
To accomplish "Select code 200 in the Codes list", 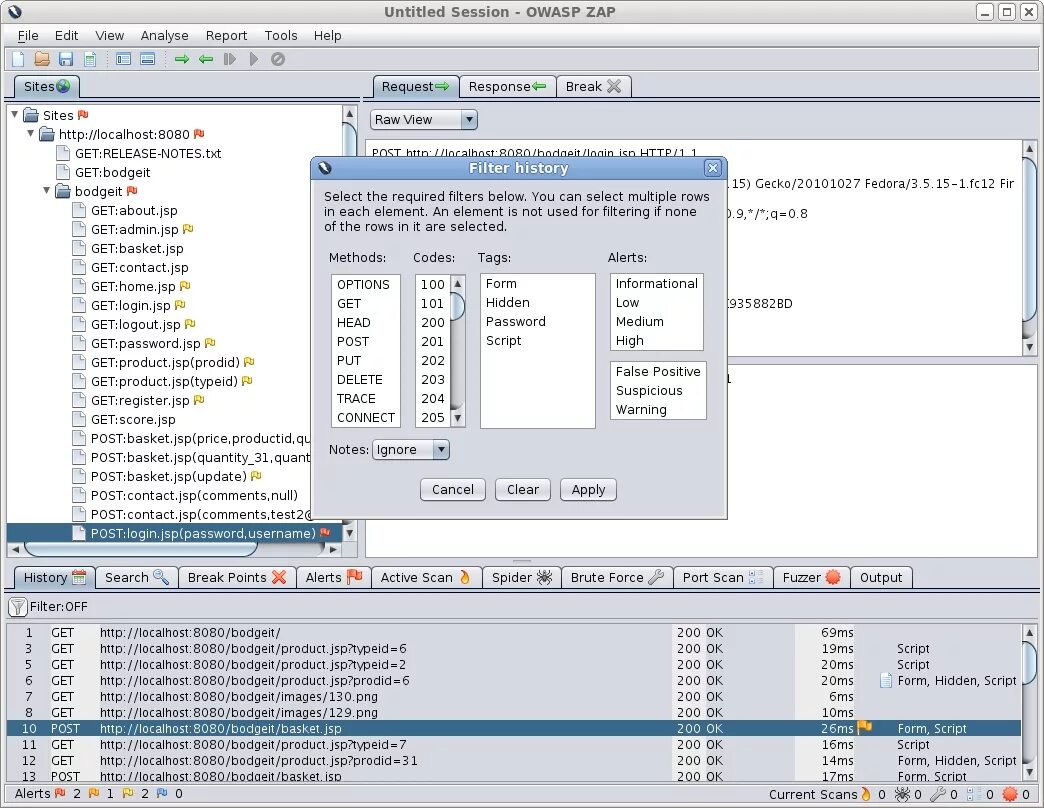I will point(432,323).
